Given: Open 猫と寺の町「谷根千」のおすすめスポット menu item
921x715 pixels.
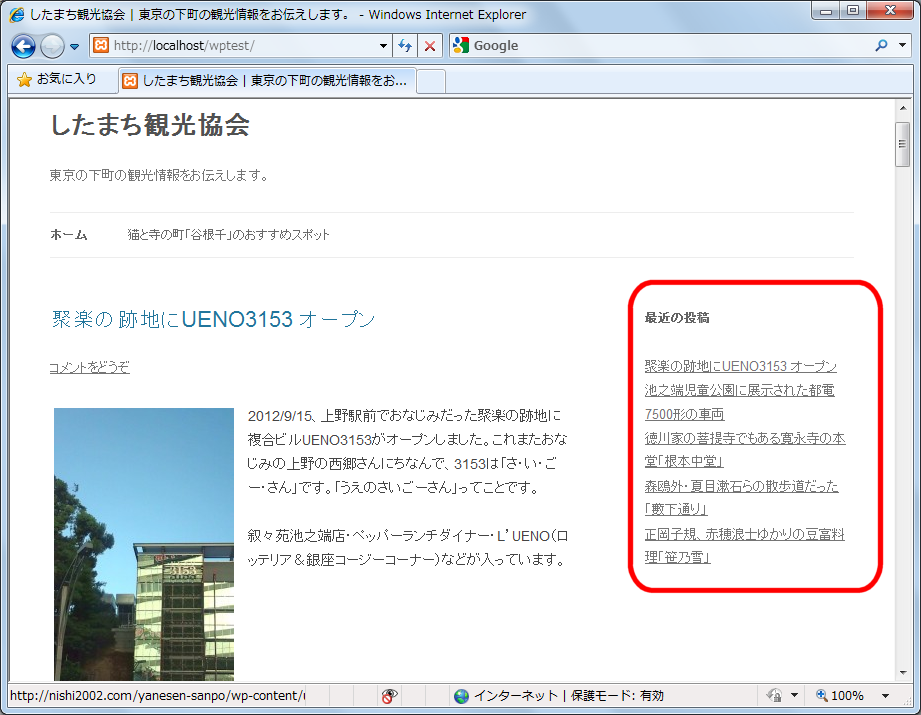Looking at the screenshot, I should click(228, 235).
